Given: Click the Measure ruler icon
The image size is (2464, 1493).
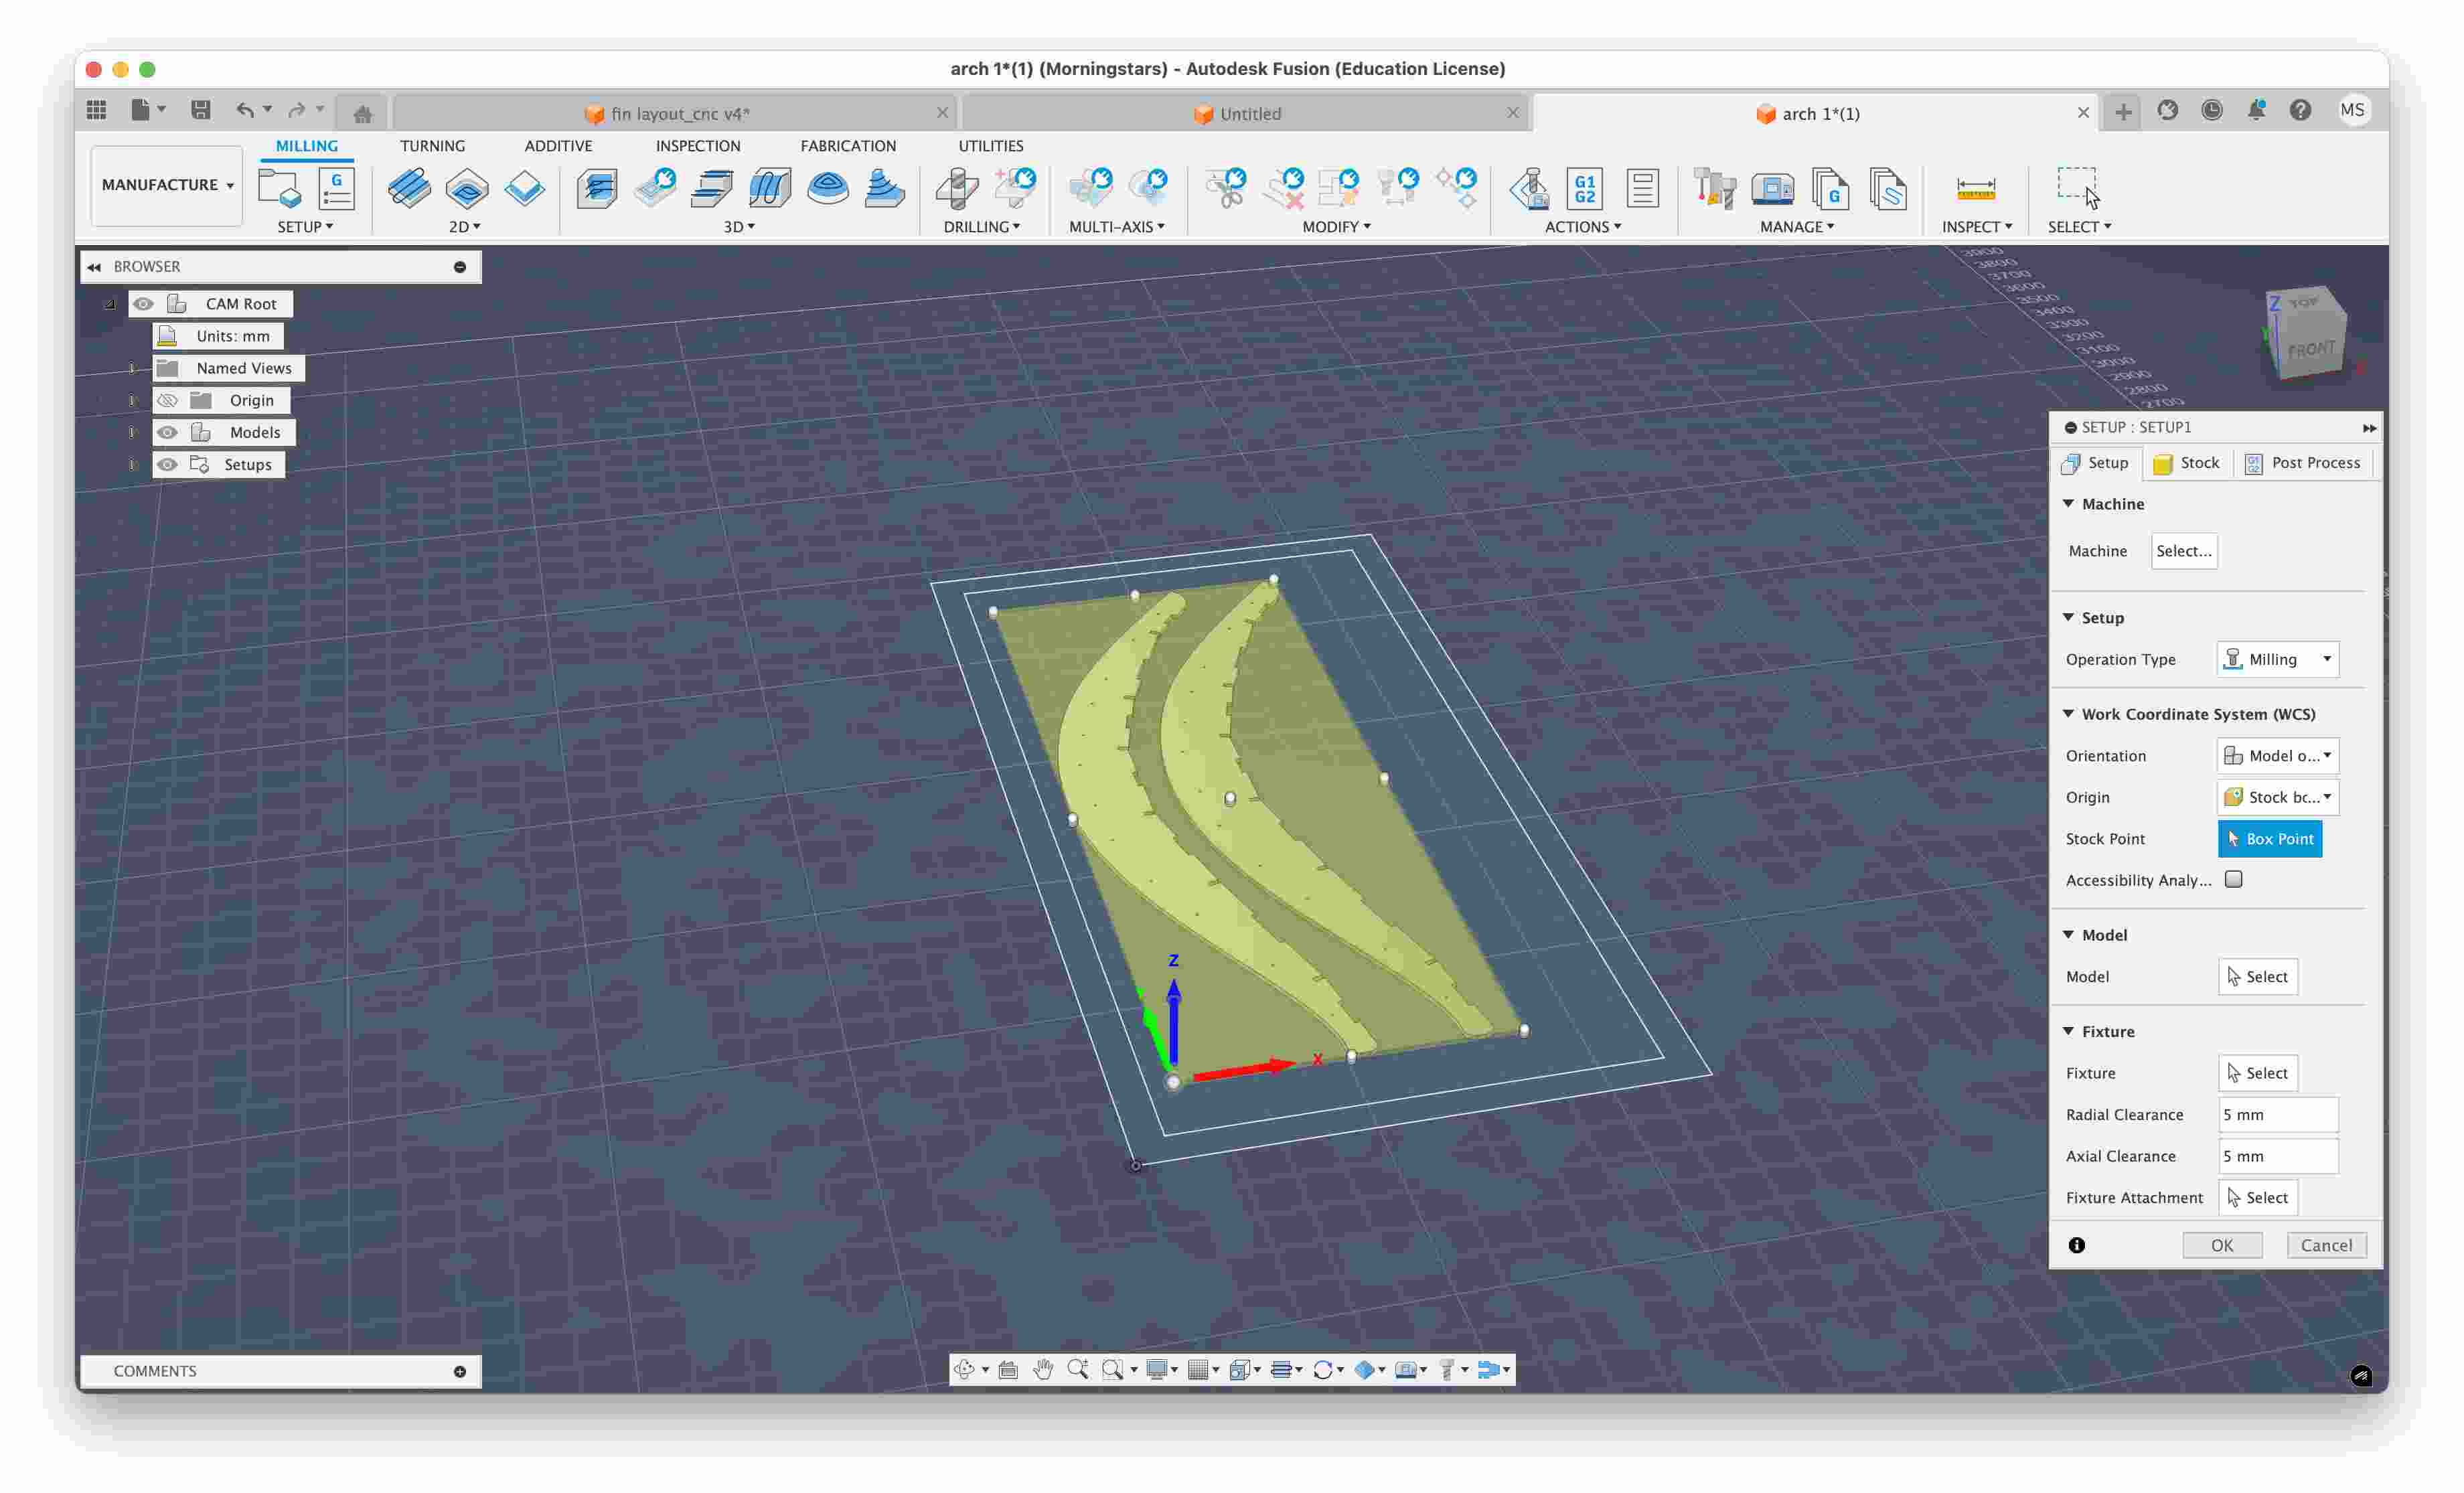Looking at the screenshot, I should coord(1975,188).
